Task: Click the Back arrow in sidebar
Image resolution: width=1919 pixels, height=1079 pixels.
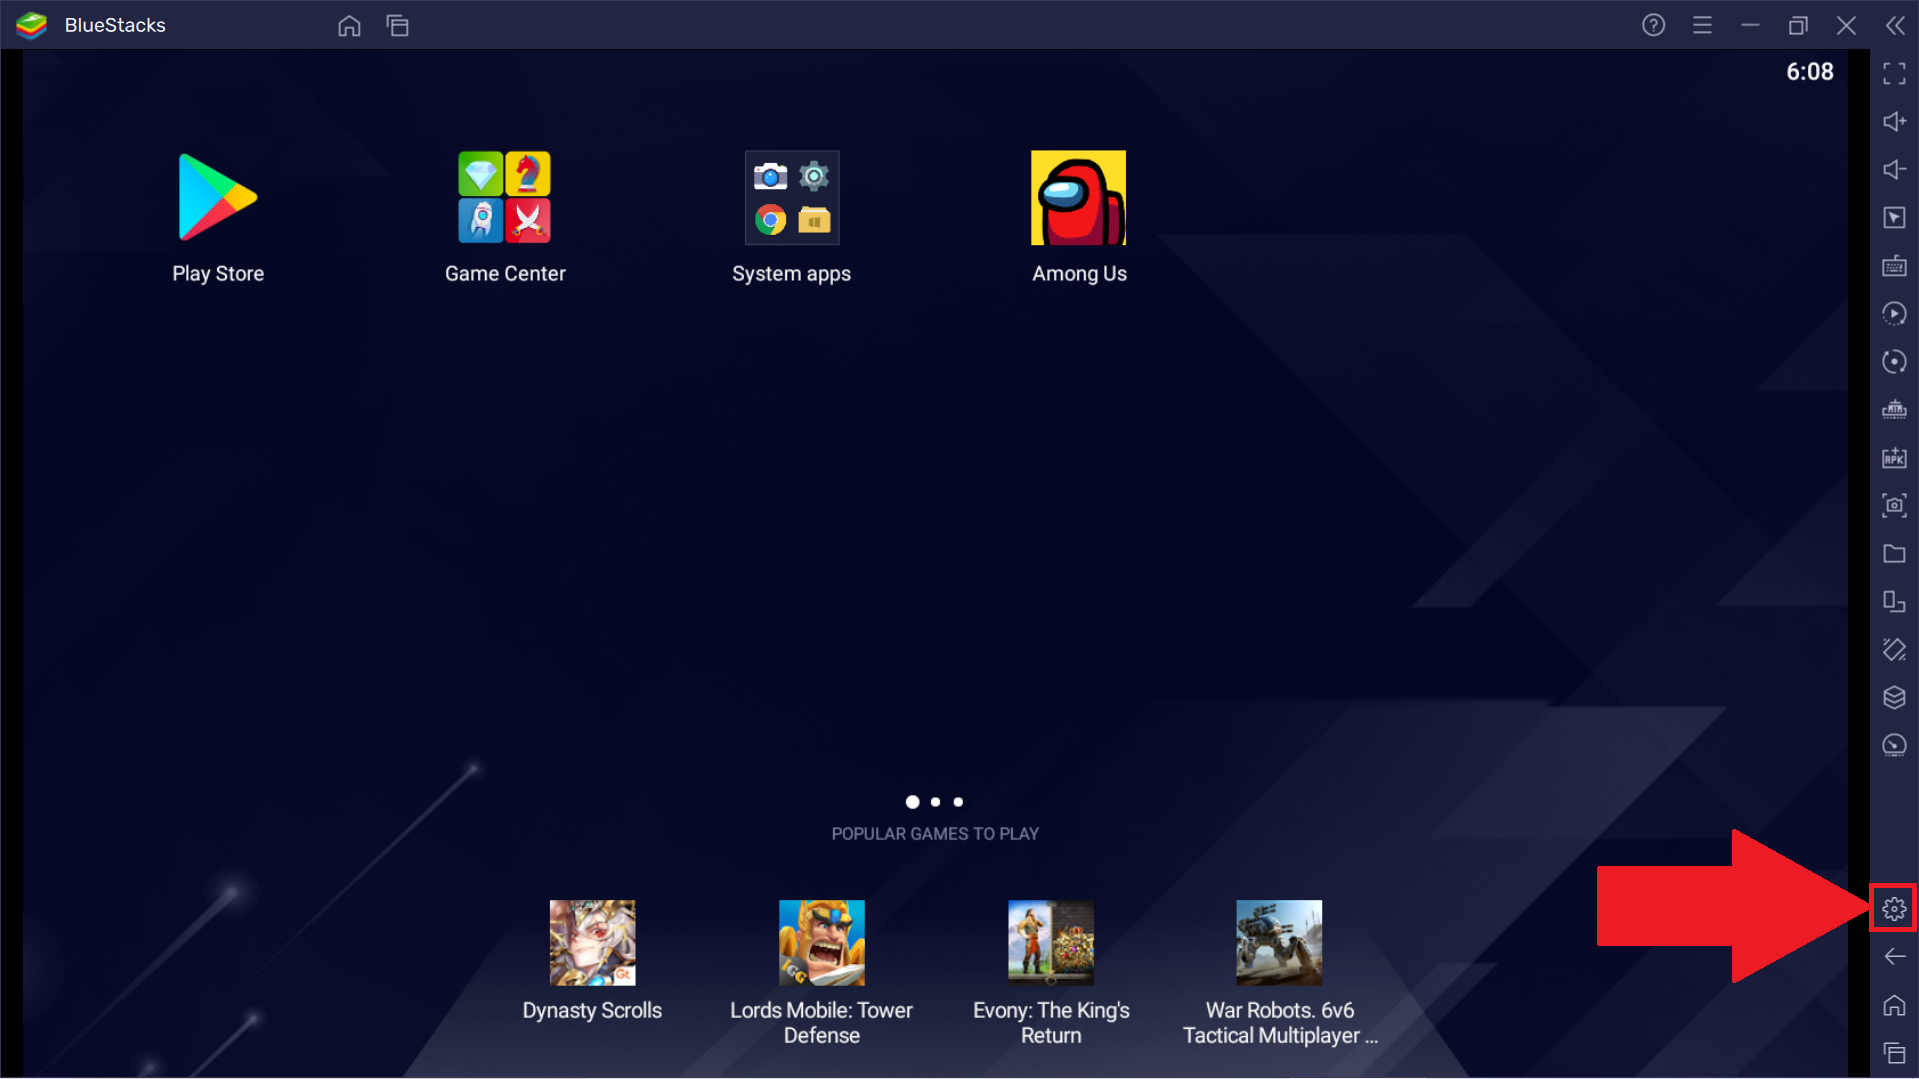Action: [1894, 957]
